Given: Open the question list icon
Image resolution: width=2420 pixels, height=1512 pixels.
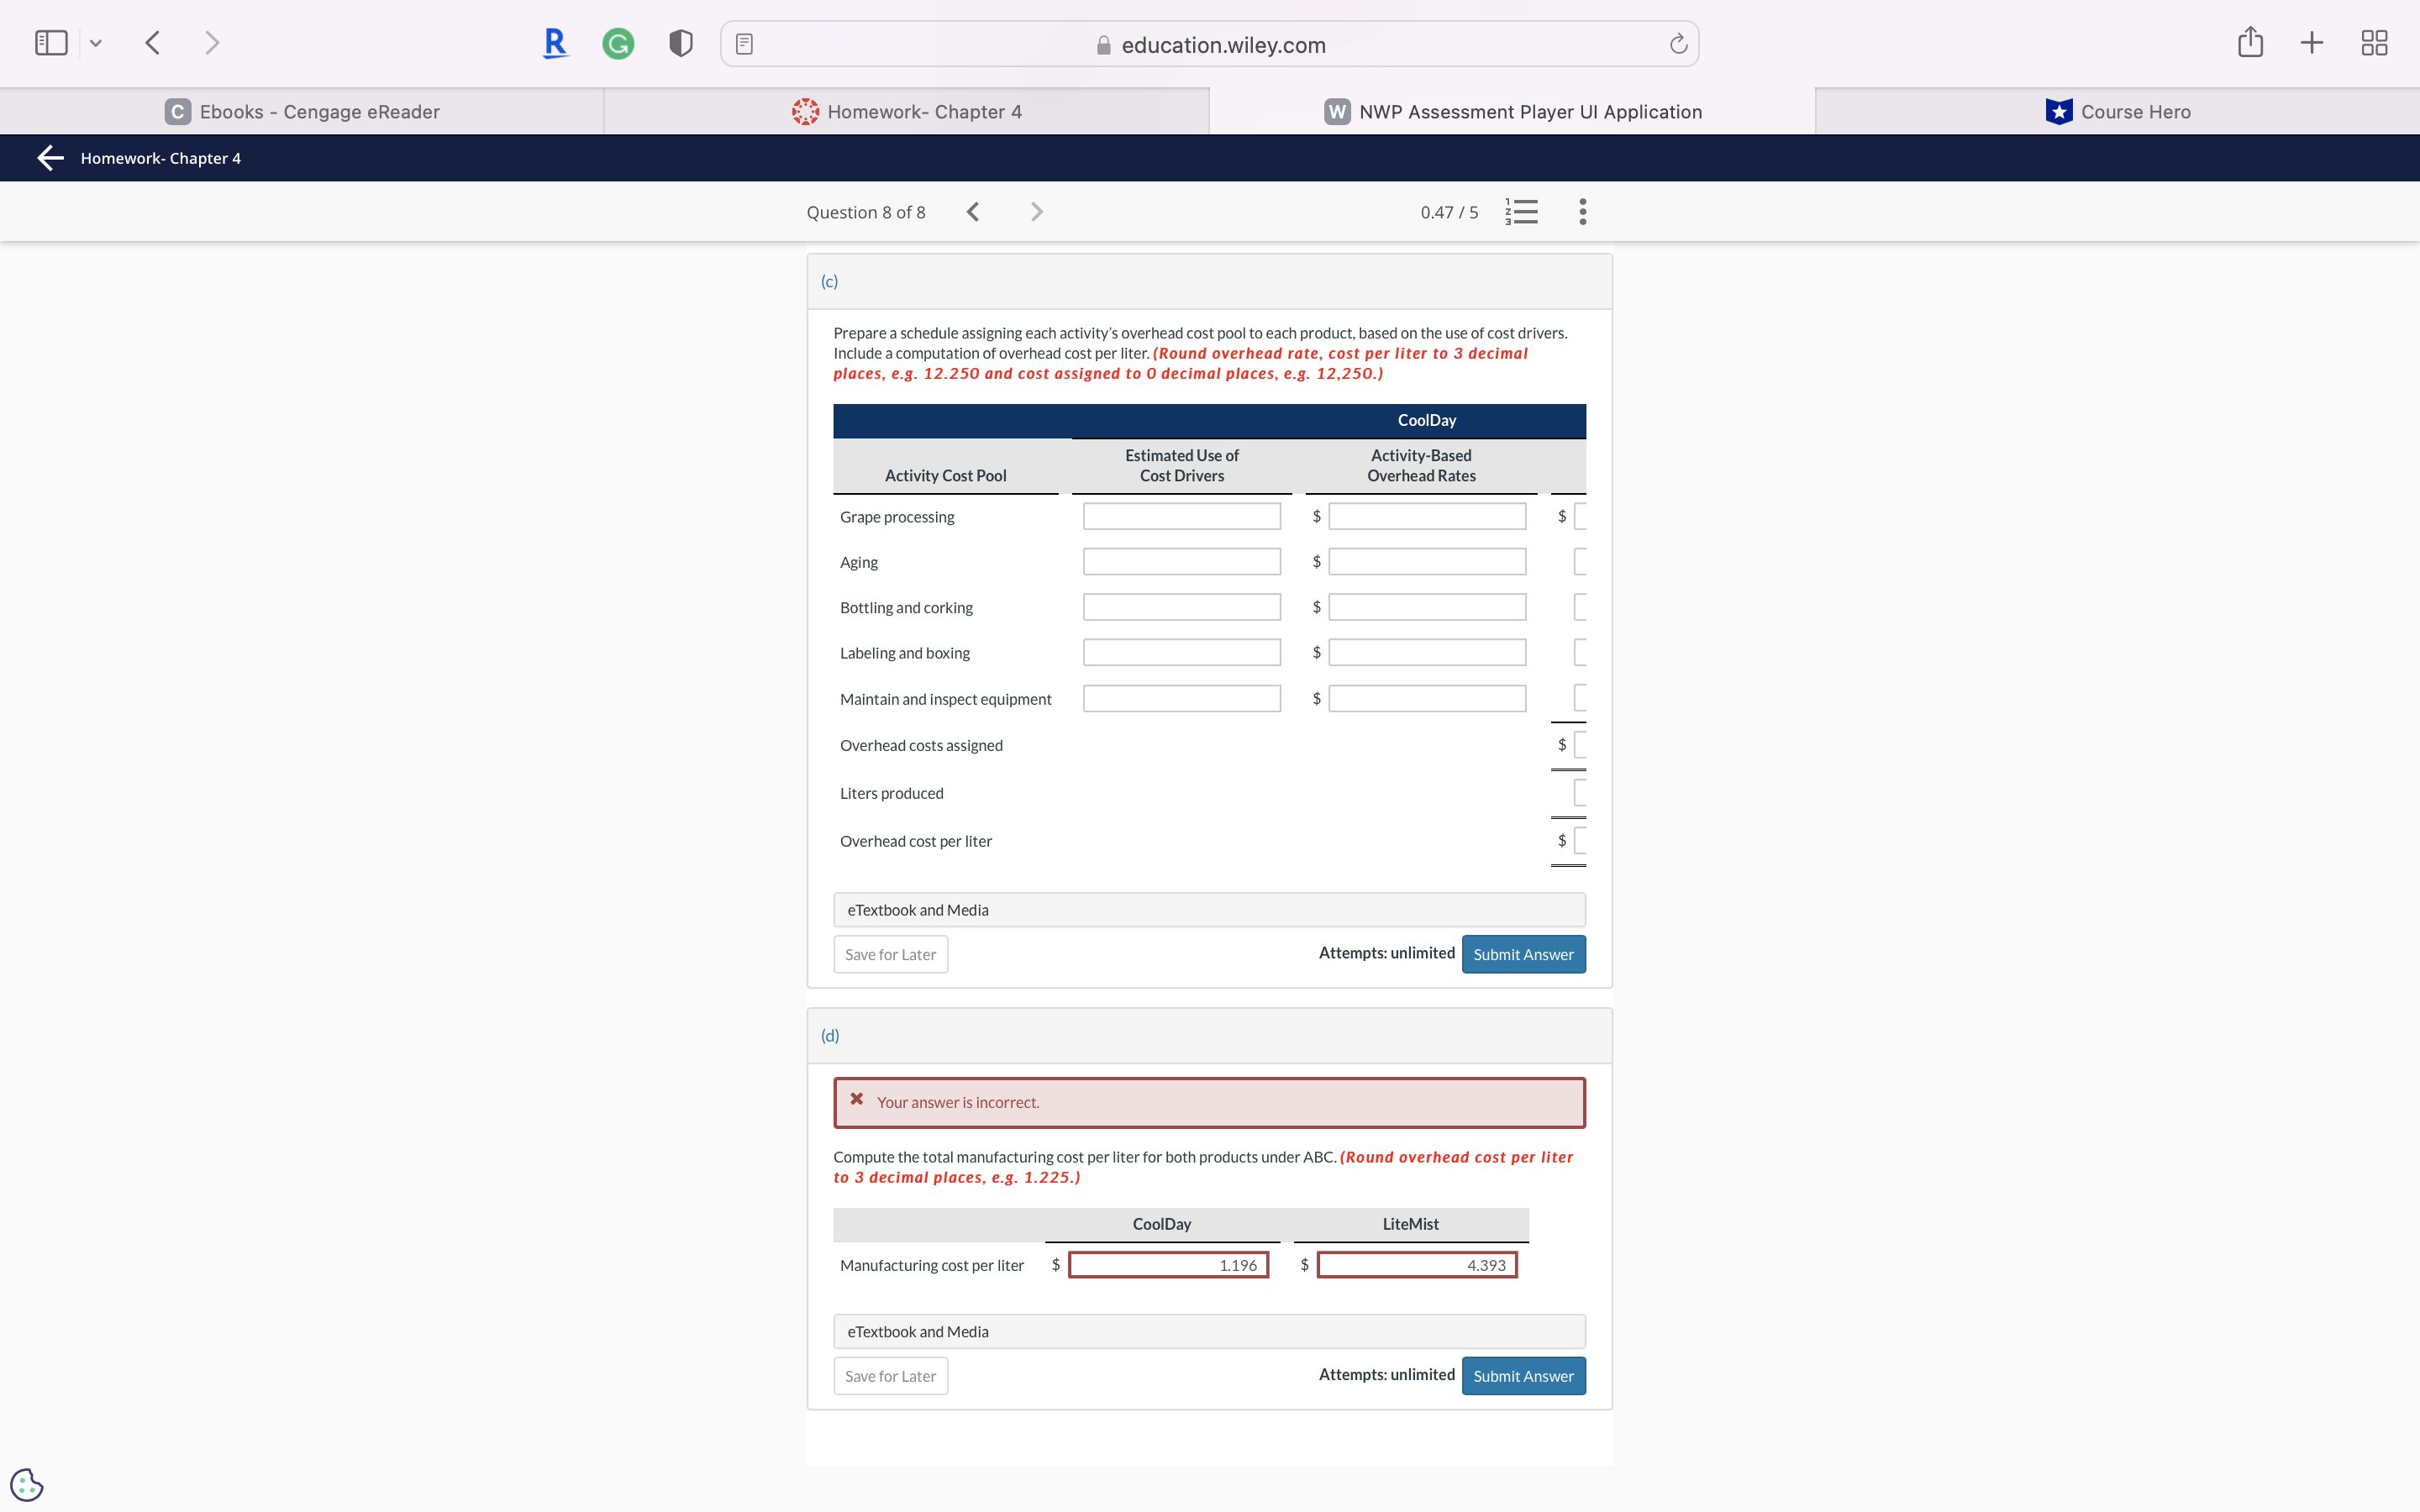Looking at the screenshot, I should [1521, 212].
